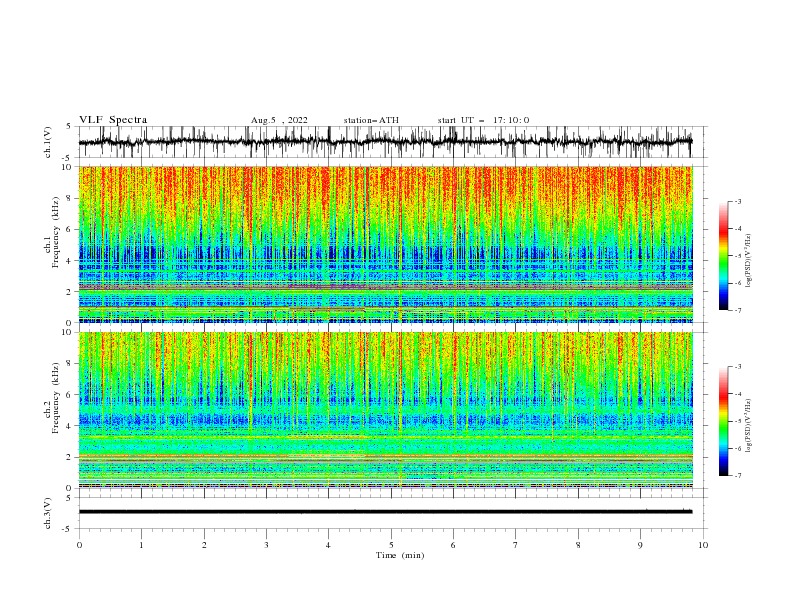The height and width of the screenshot is (612, 792).
Task: Click the "8" minute tick label on time axis
Action: click(x=578, y=545)
